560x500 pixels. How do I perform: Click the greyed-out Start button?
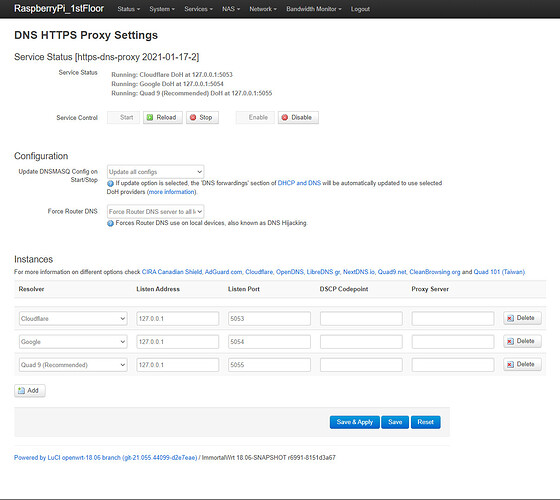(123, 118)
